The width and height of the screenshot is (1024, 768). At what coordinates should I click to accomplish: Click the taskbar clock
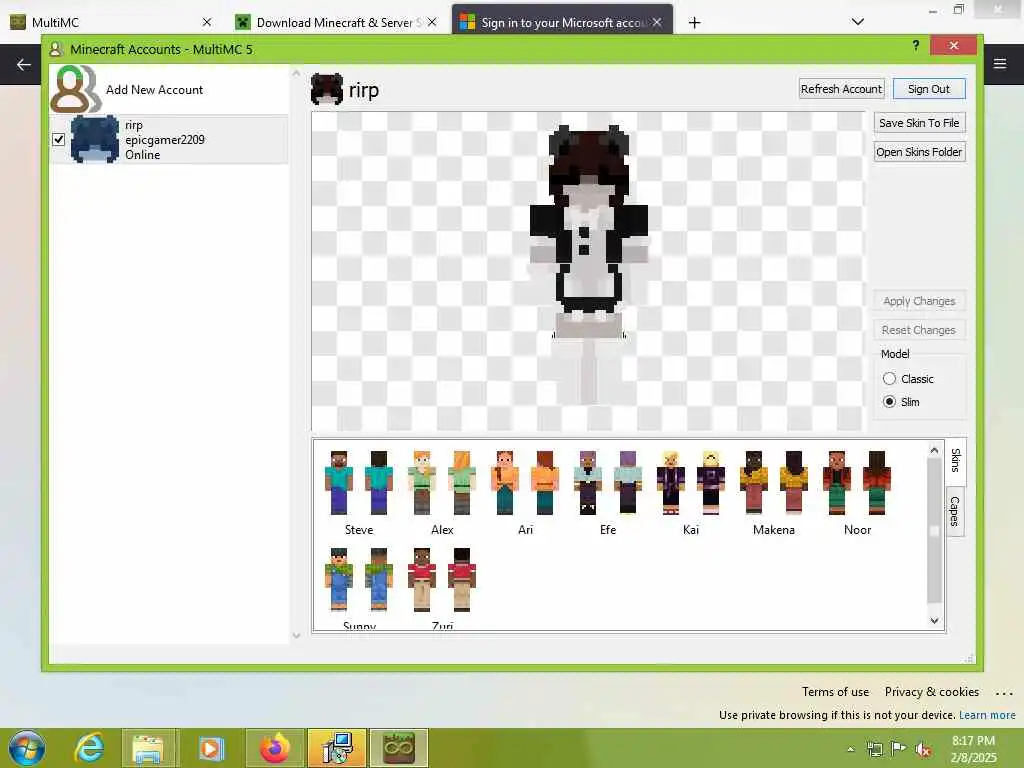coord(973,749)
